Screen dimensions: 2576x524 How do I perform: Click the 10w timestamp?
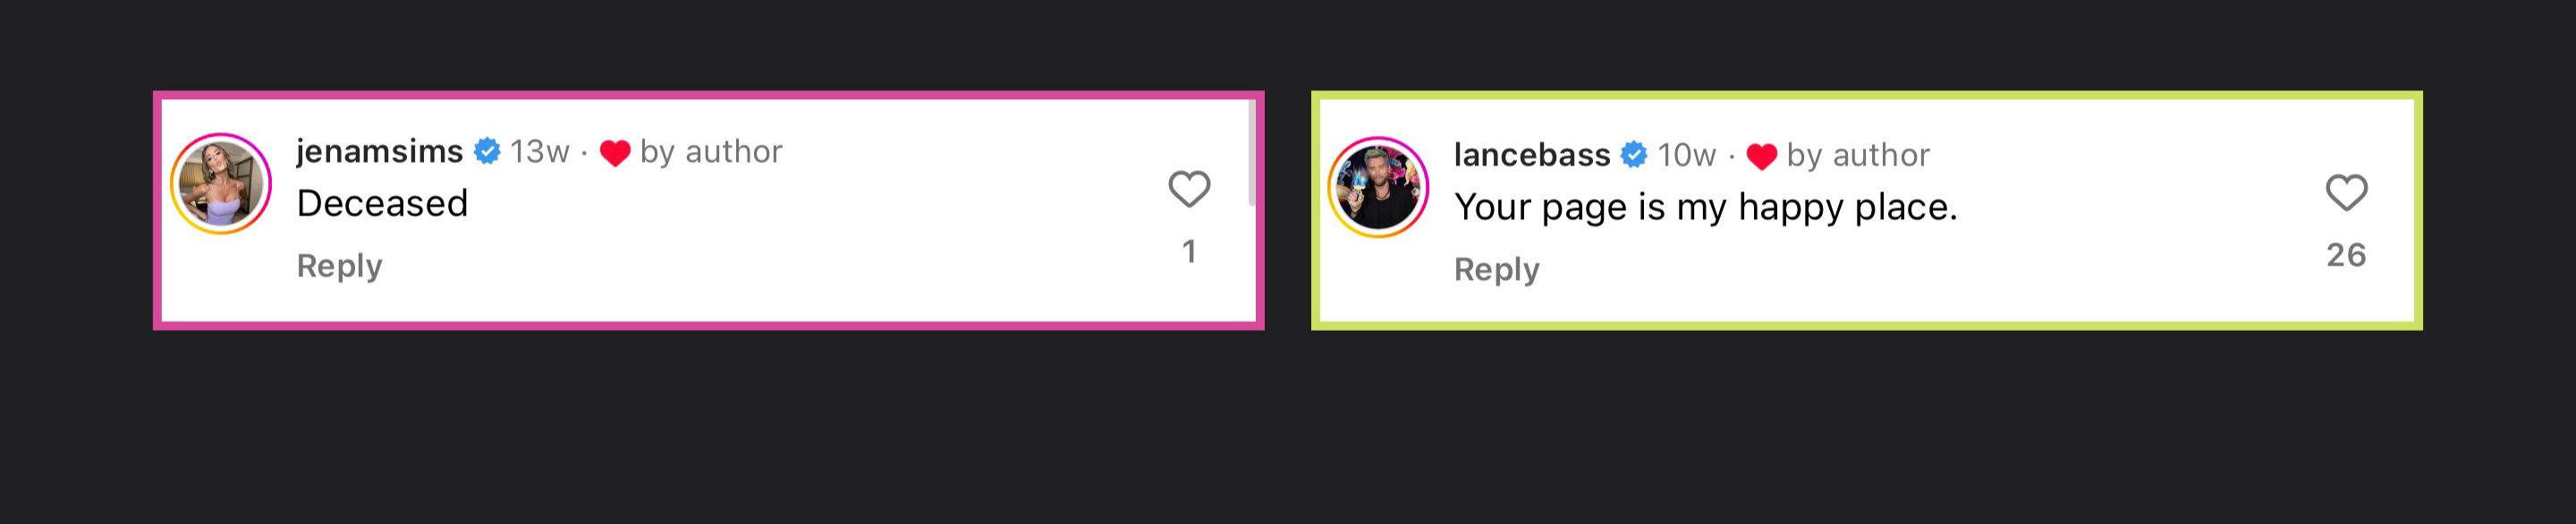pyautogui.click(x=1686, y=156)
